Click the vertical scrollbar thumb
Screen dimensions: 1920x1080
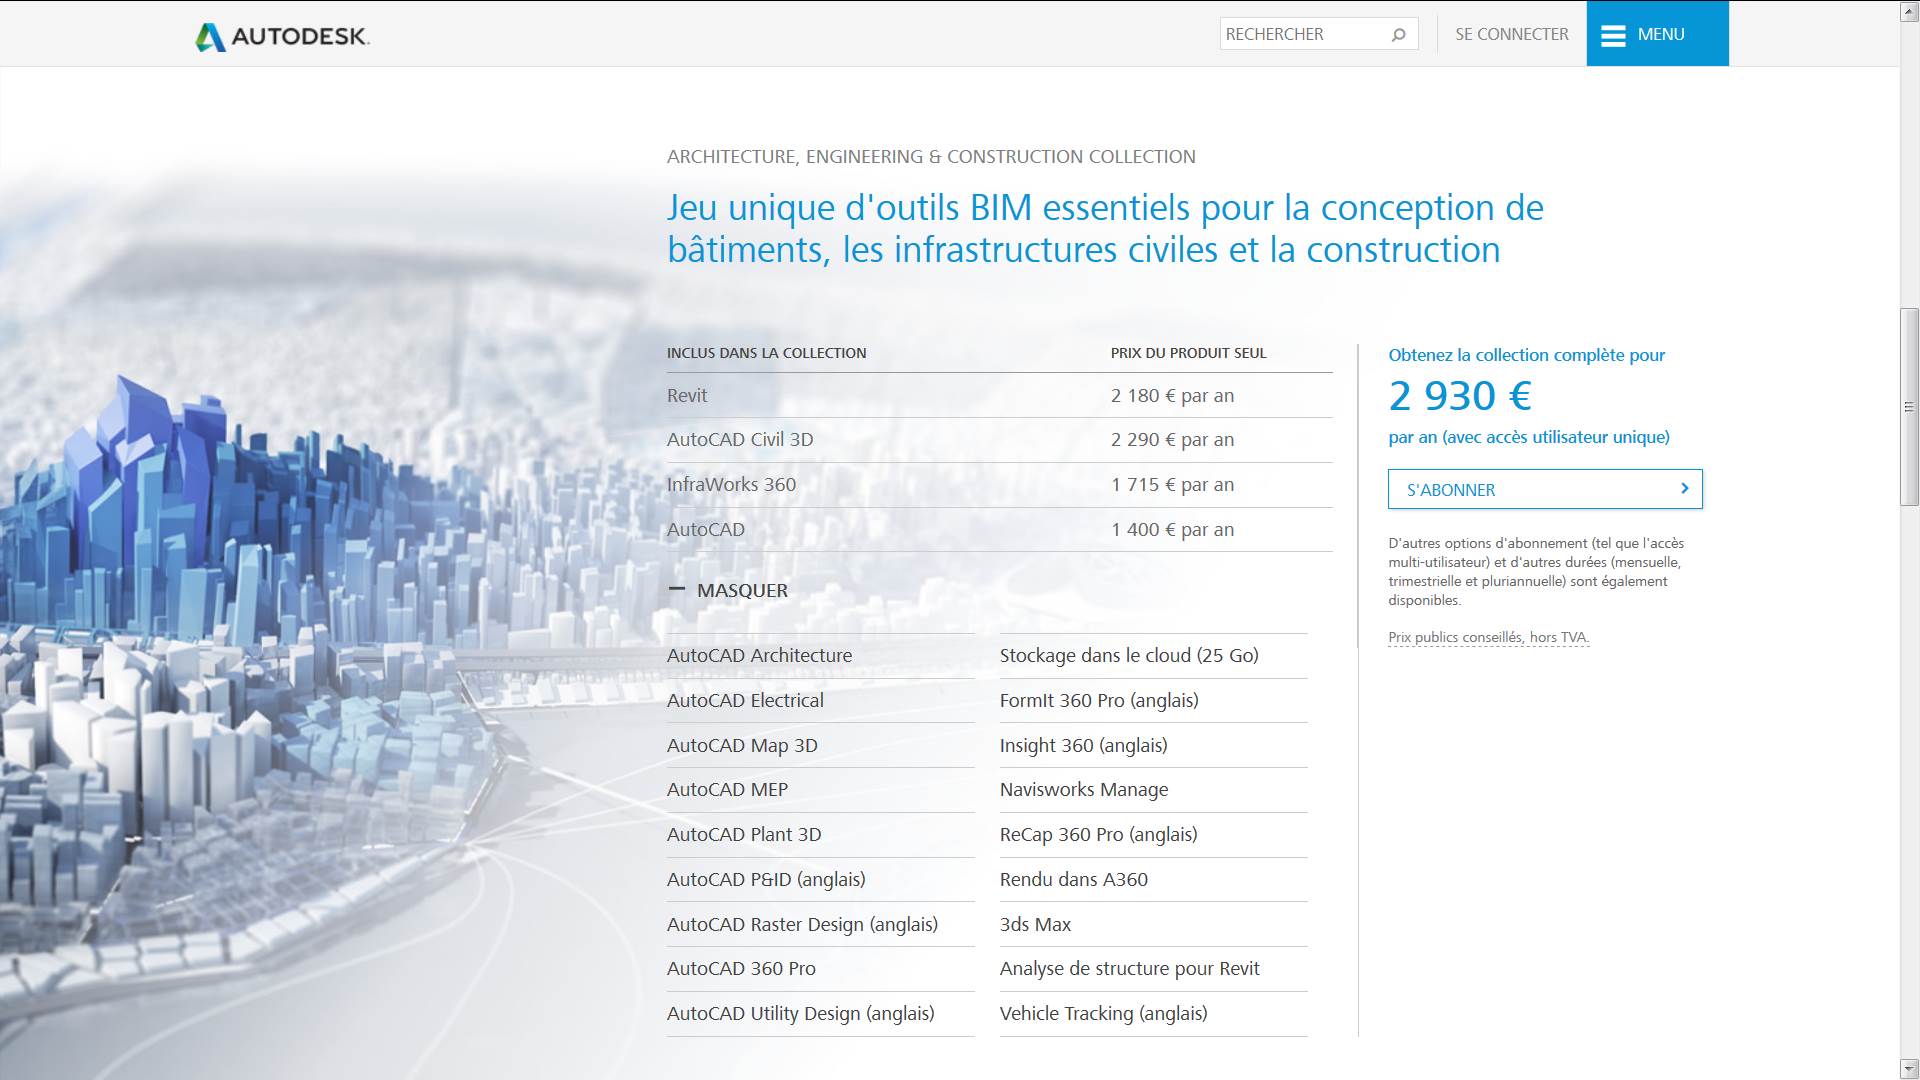click(x=1909, y=407)
